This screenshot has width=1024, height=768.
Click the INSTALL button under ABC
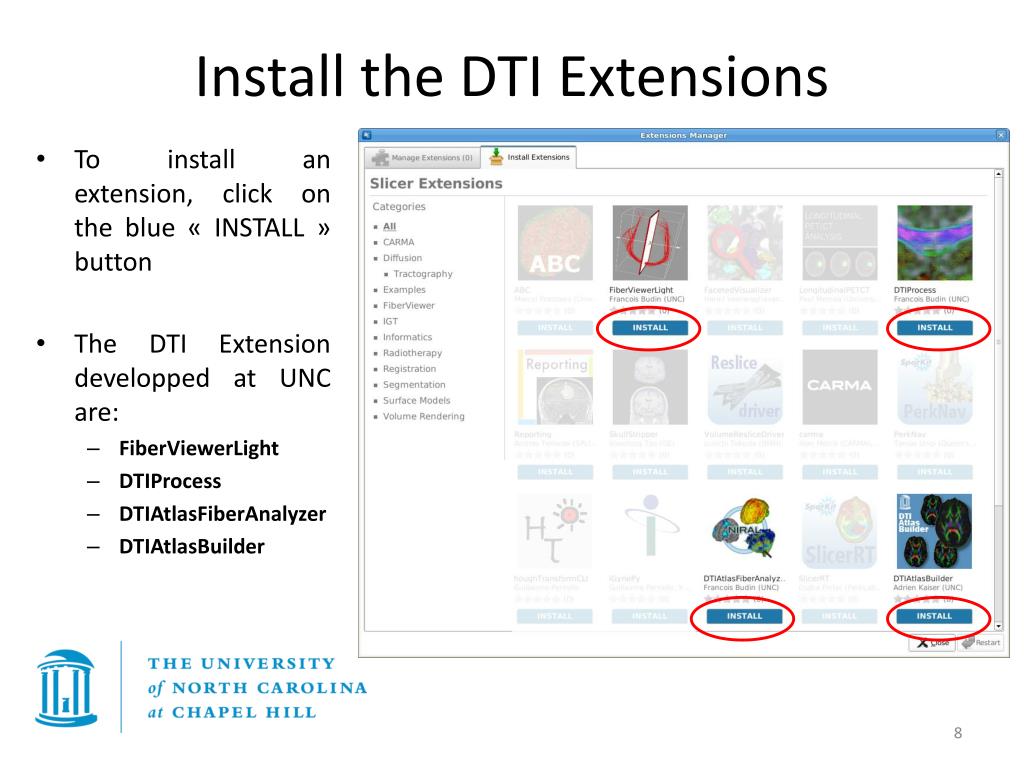[555, 328]
